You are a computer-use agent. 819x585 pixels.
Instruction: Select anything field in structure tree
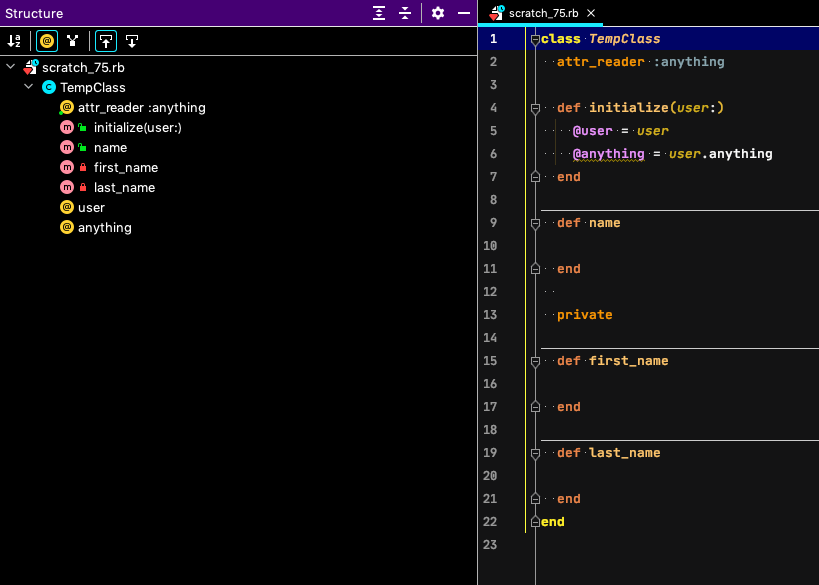click(104, 228)
